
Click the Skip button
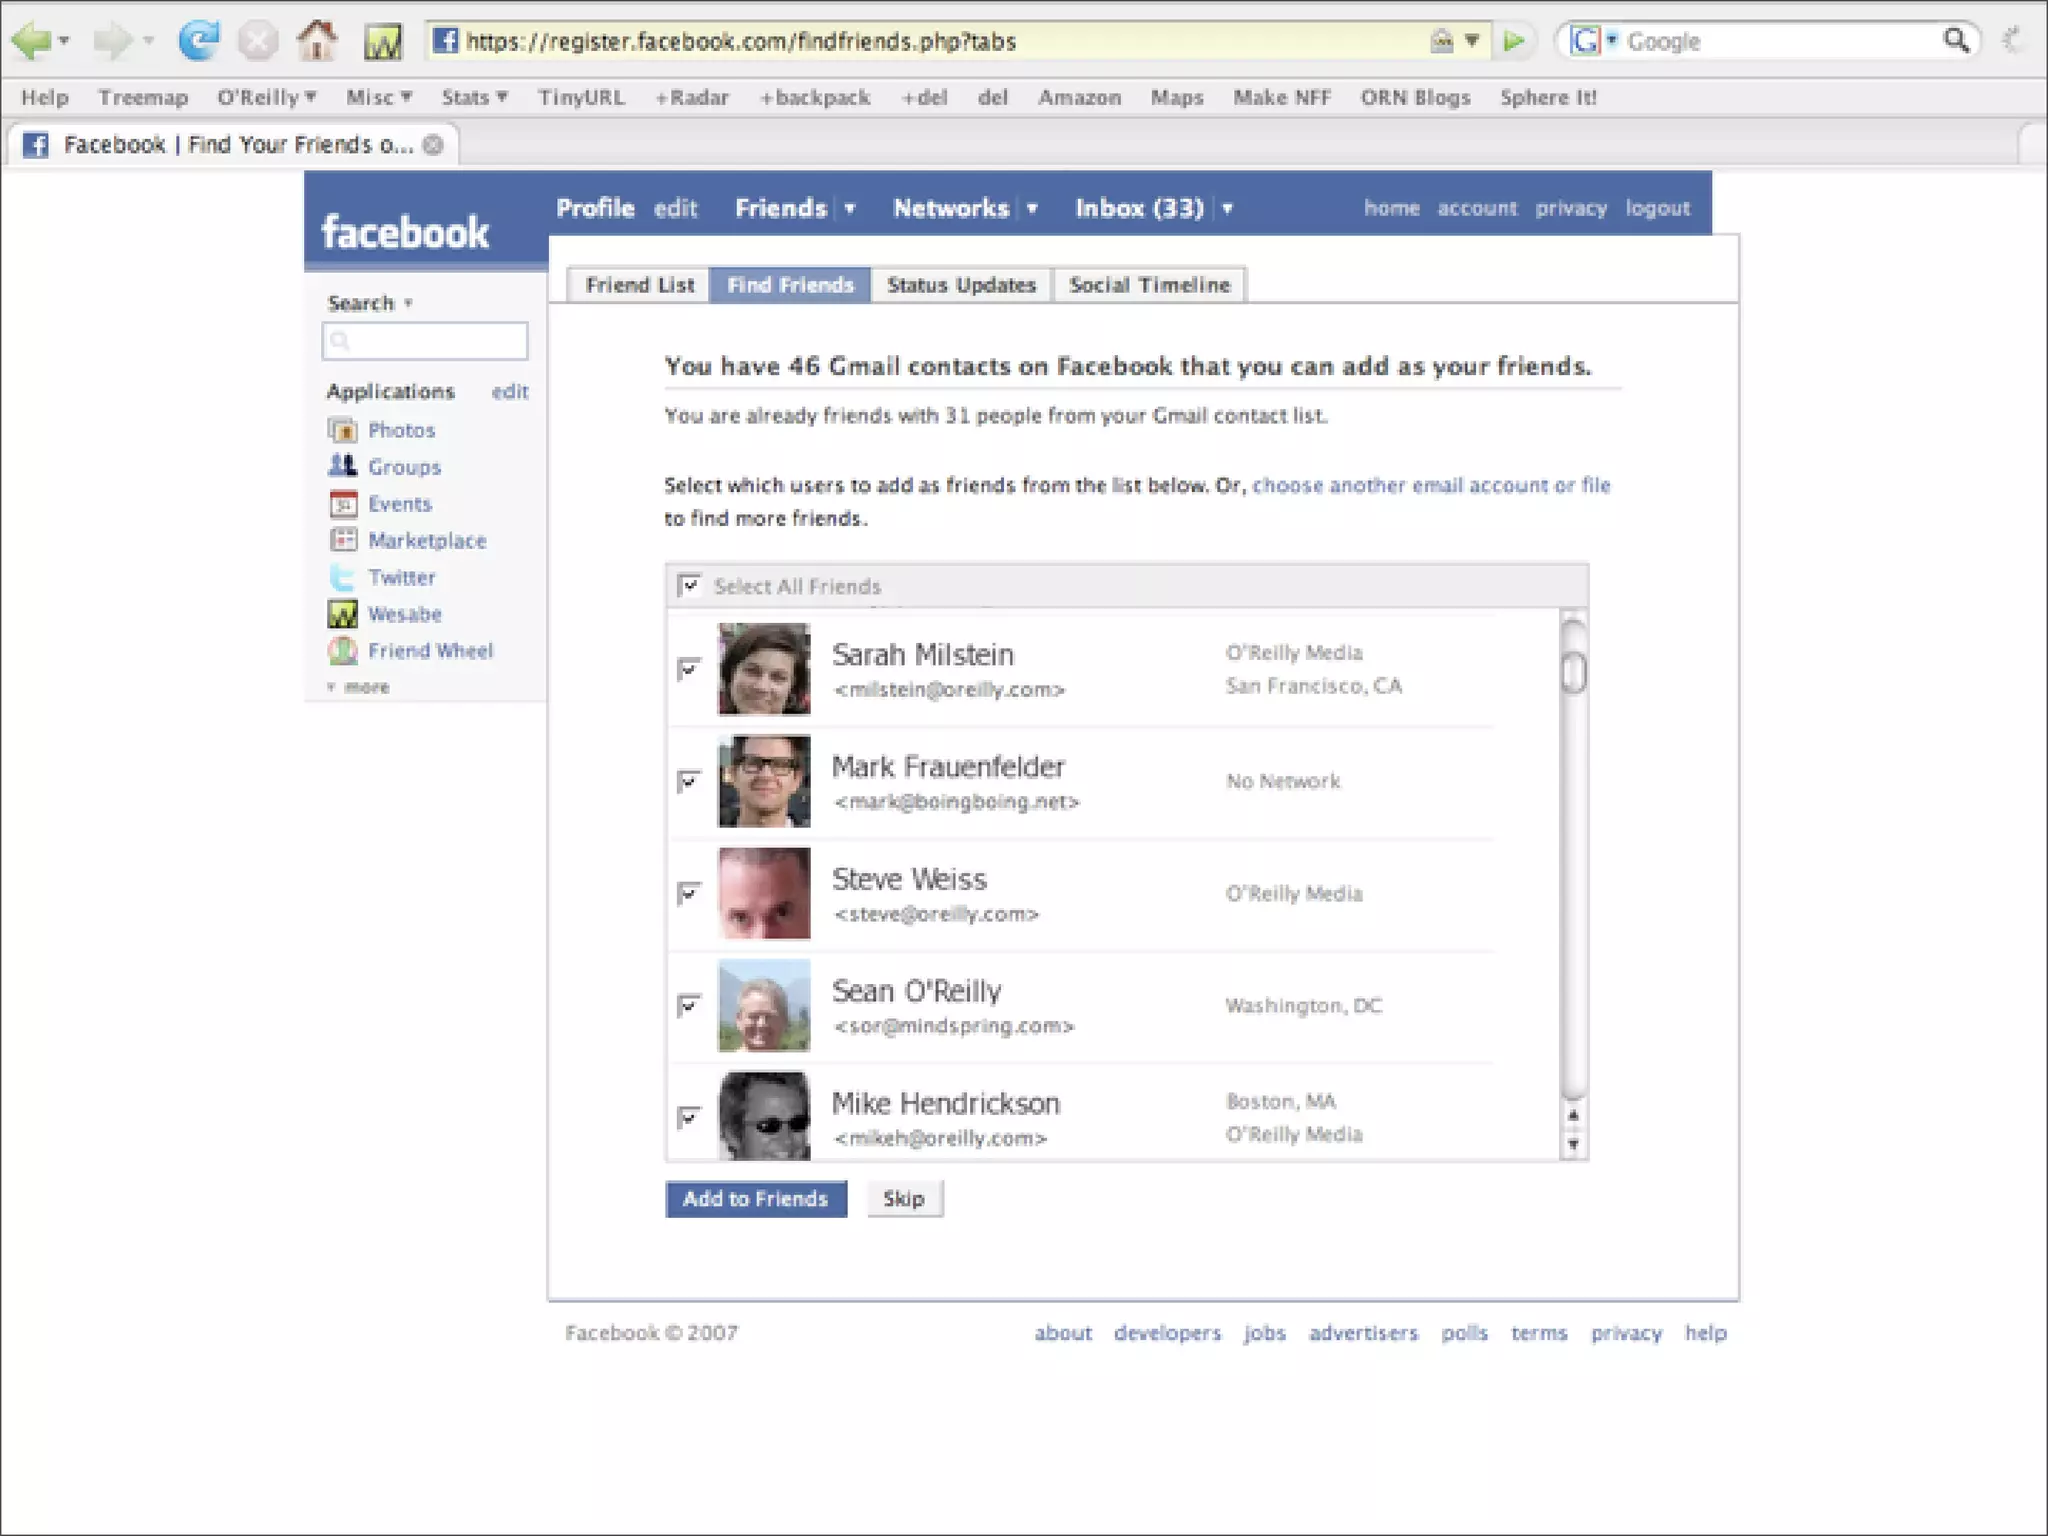(904, 1199)
